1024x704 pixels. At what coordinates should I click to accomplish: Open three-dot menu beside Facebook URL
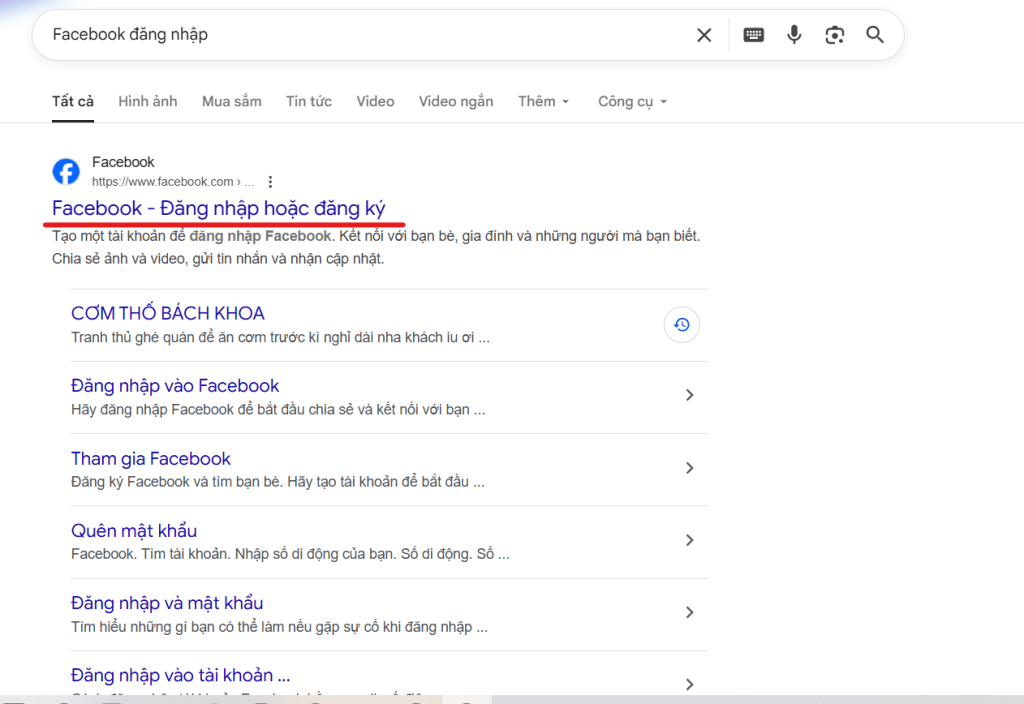[x=270, y=182]
